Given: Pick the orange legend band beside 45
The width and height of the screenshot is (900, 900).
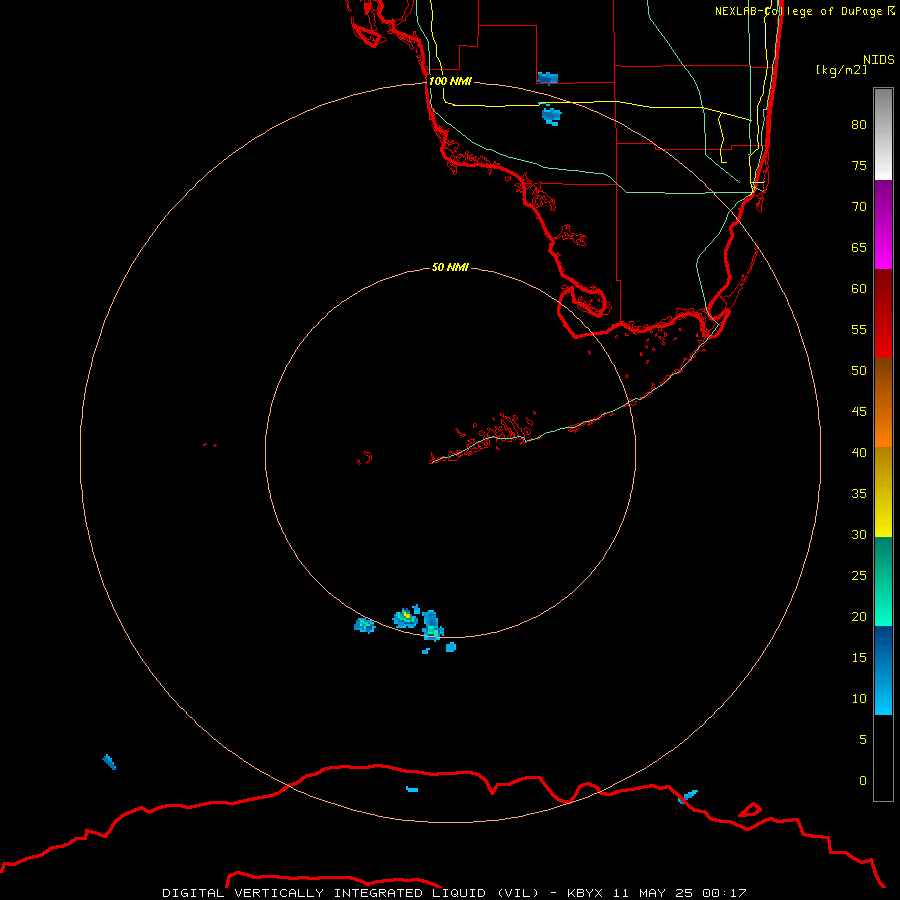Looking at the screenshot, I should (883, 425).
